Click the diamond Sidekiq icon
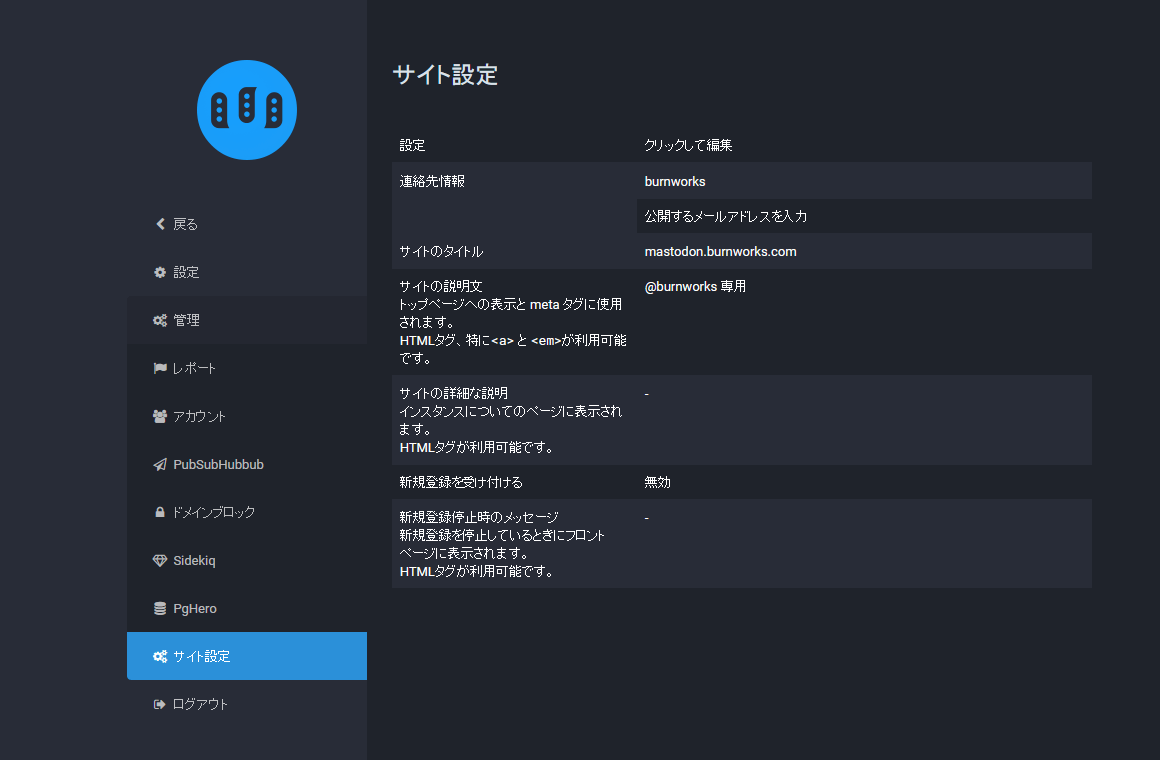This screenshot has height=760, width=1160. point(160,561)
